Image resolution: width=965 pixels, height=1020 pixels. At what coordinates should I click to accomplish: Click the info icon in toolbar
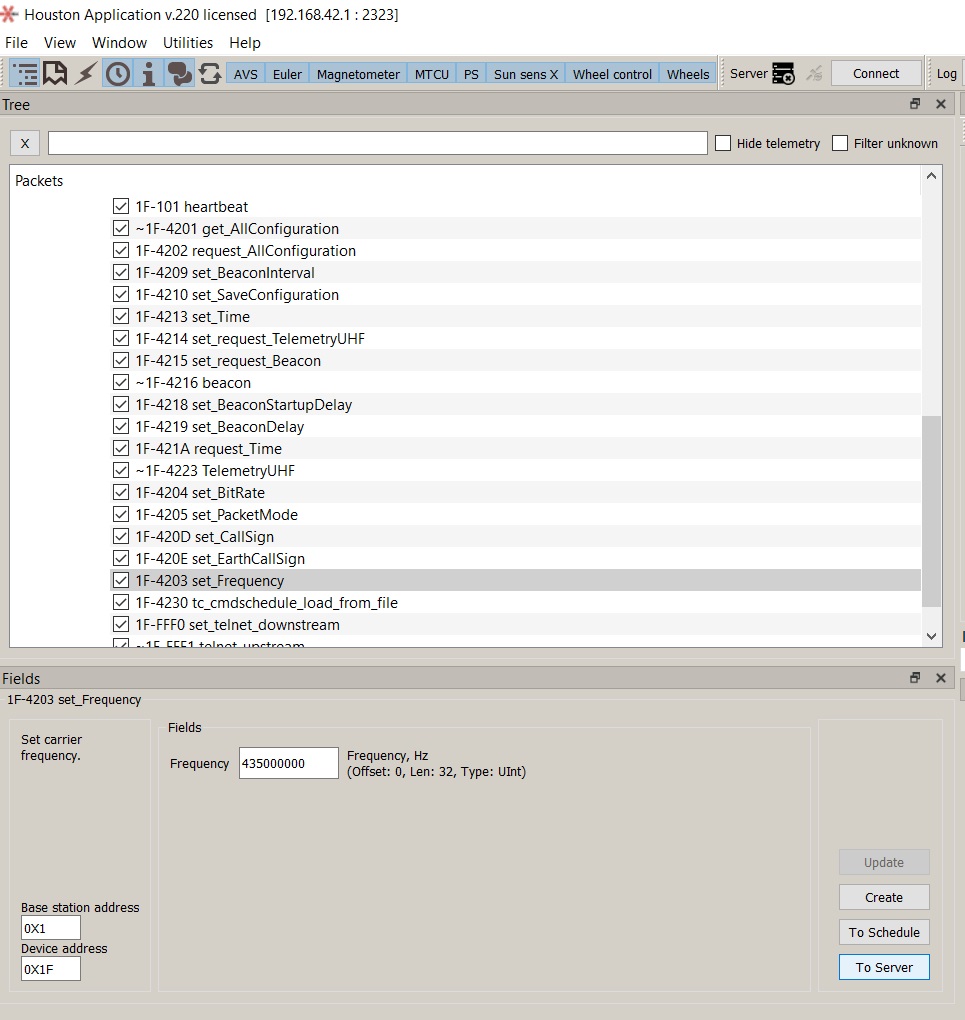coord(149,74)
